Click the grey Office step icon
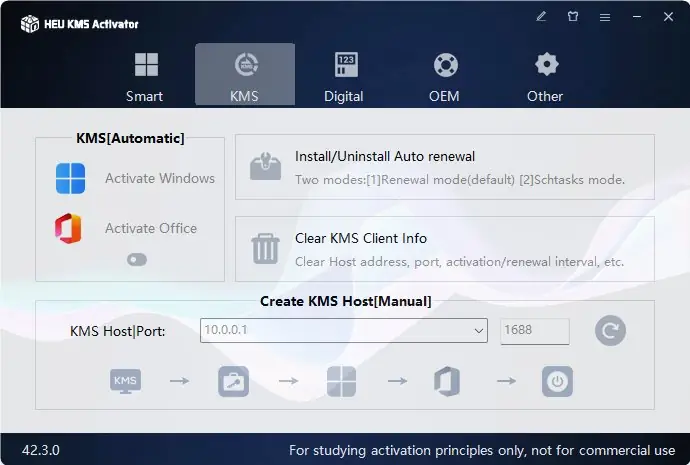 tap(448, 381)
